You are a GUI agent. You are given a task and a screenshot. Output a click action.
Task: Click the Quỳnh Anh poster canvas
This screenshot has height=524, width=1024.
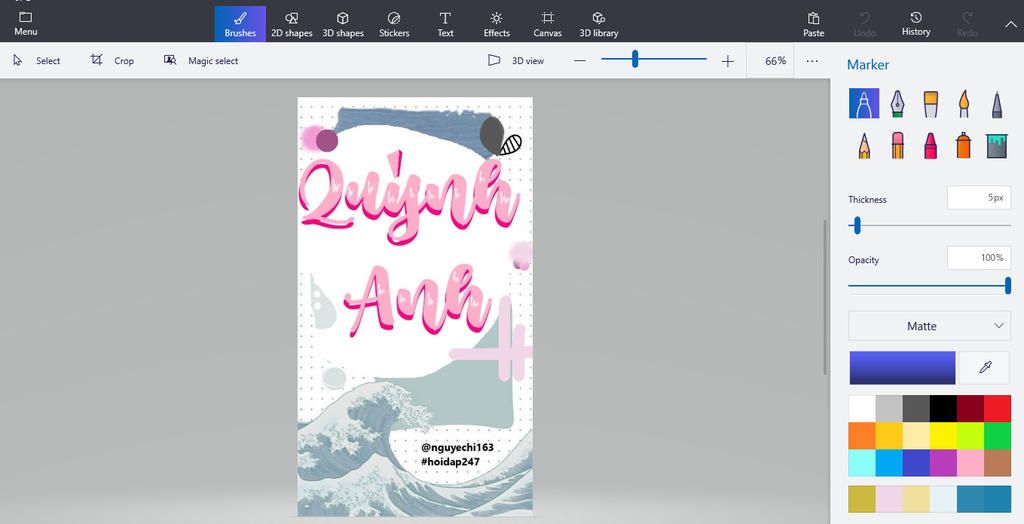pos(415,307)
